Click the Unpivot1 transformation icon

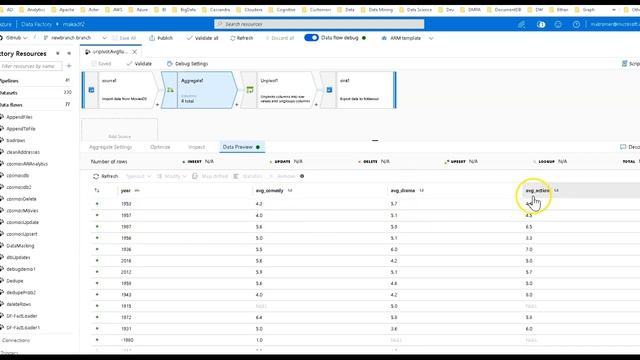(250, 90)
